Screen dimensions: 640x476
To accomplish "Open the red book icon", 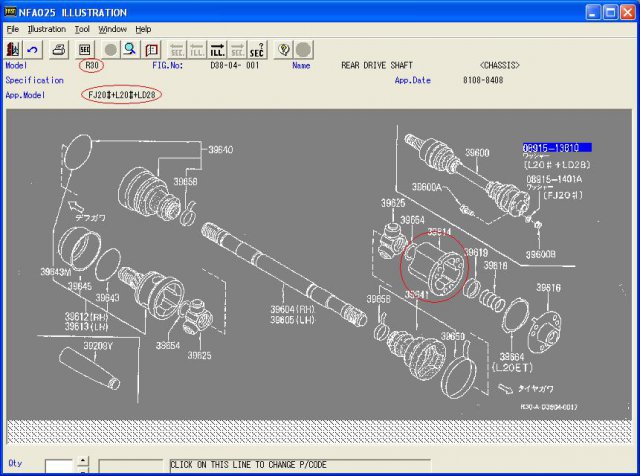I will (x=152, y=49).
